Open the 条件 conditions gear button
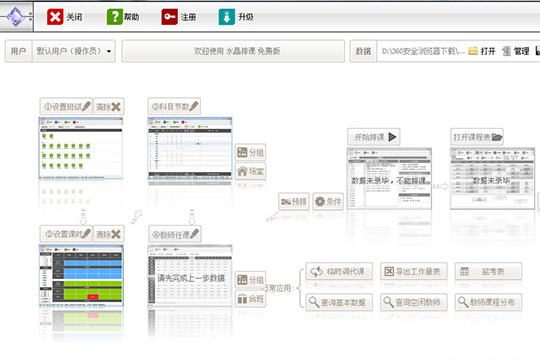 pos(328,202)
